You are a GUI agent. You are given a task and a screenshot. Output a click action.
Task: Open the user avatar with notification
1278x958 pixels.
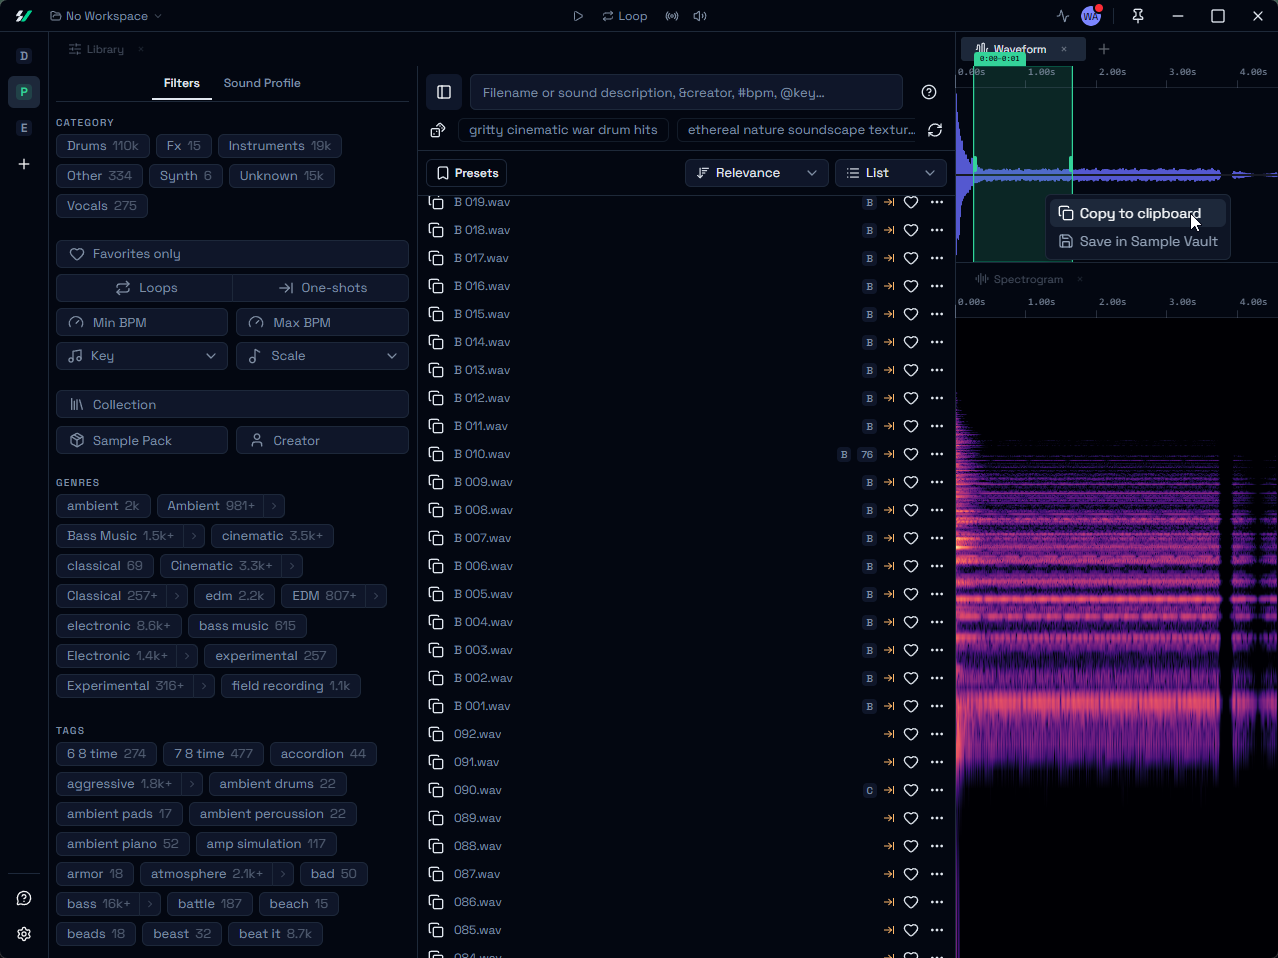(x=1091, y=16)
